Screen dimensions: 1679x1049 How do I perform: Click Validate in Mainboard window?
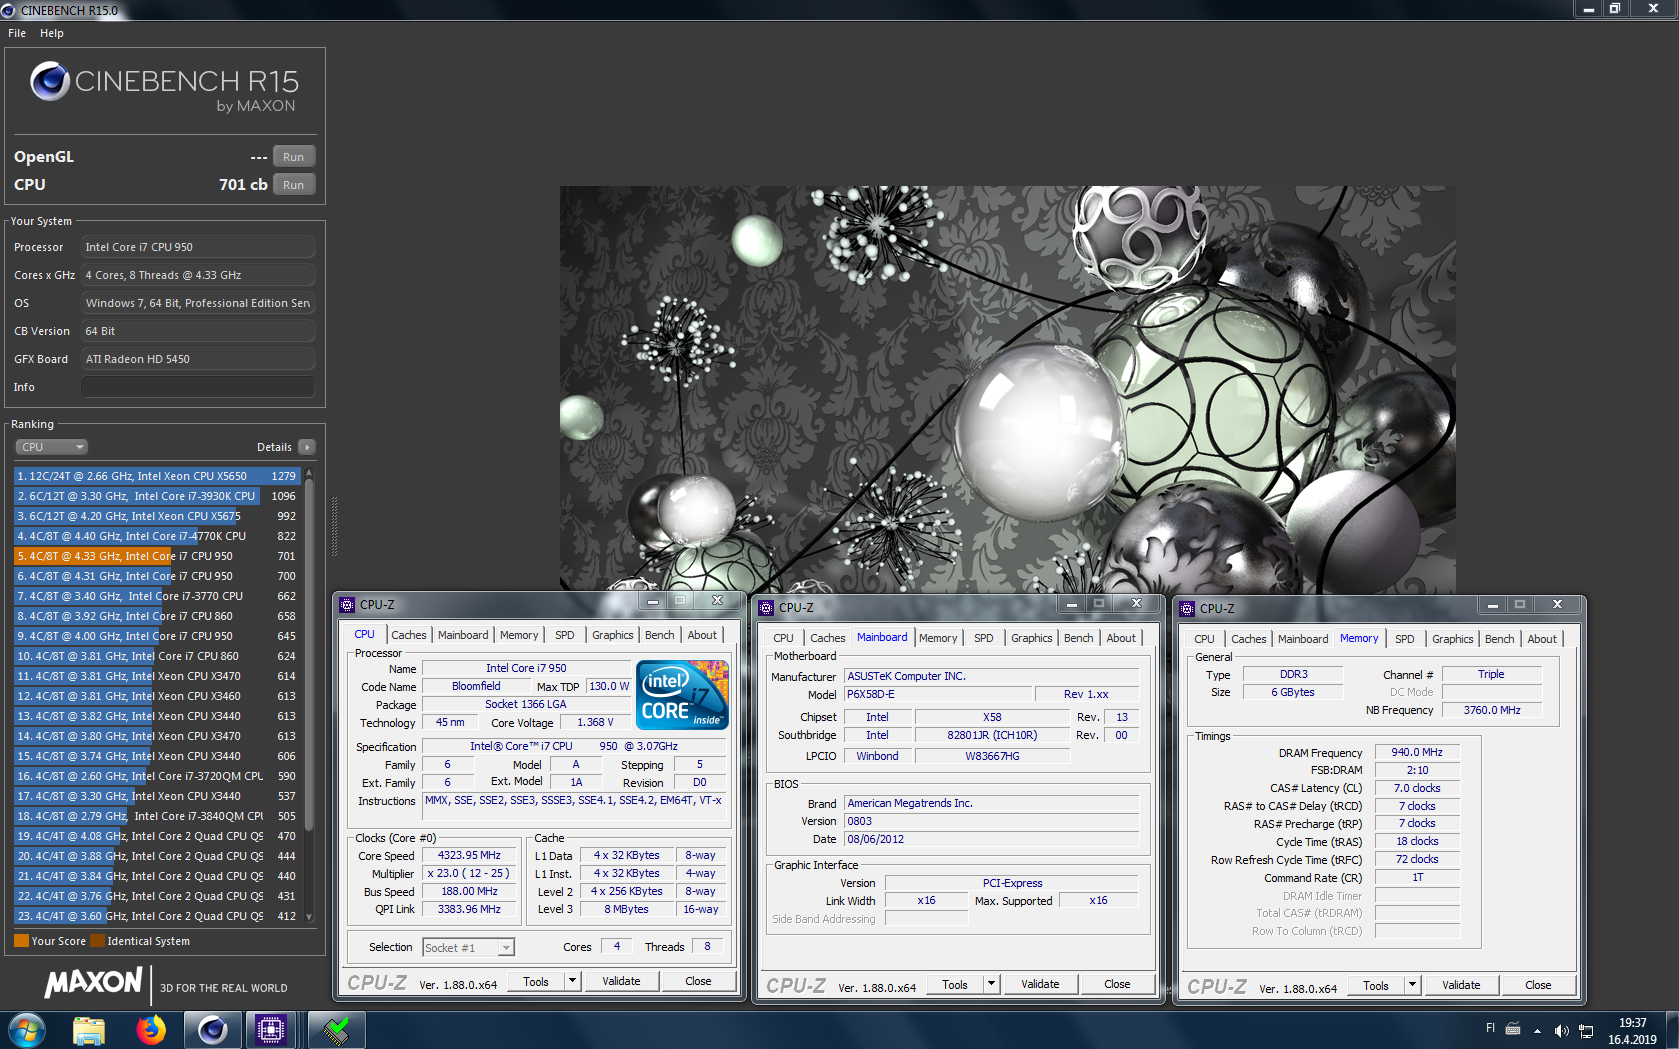coord(1040,984)
